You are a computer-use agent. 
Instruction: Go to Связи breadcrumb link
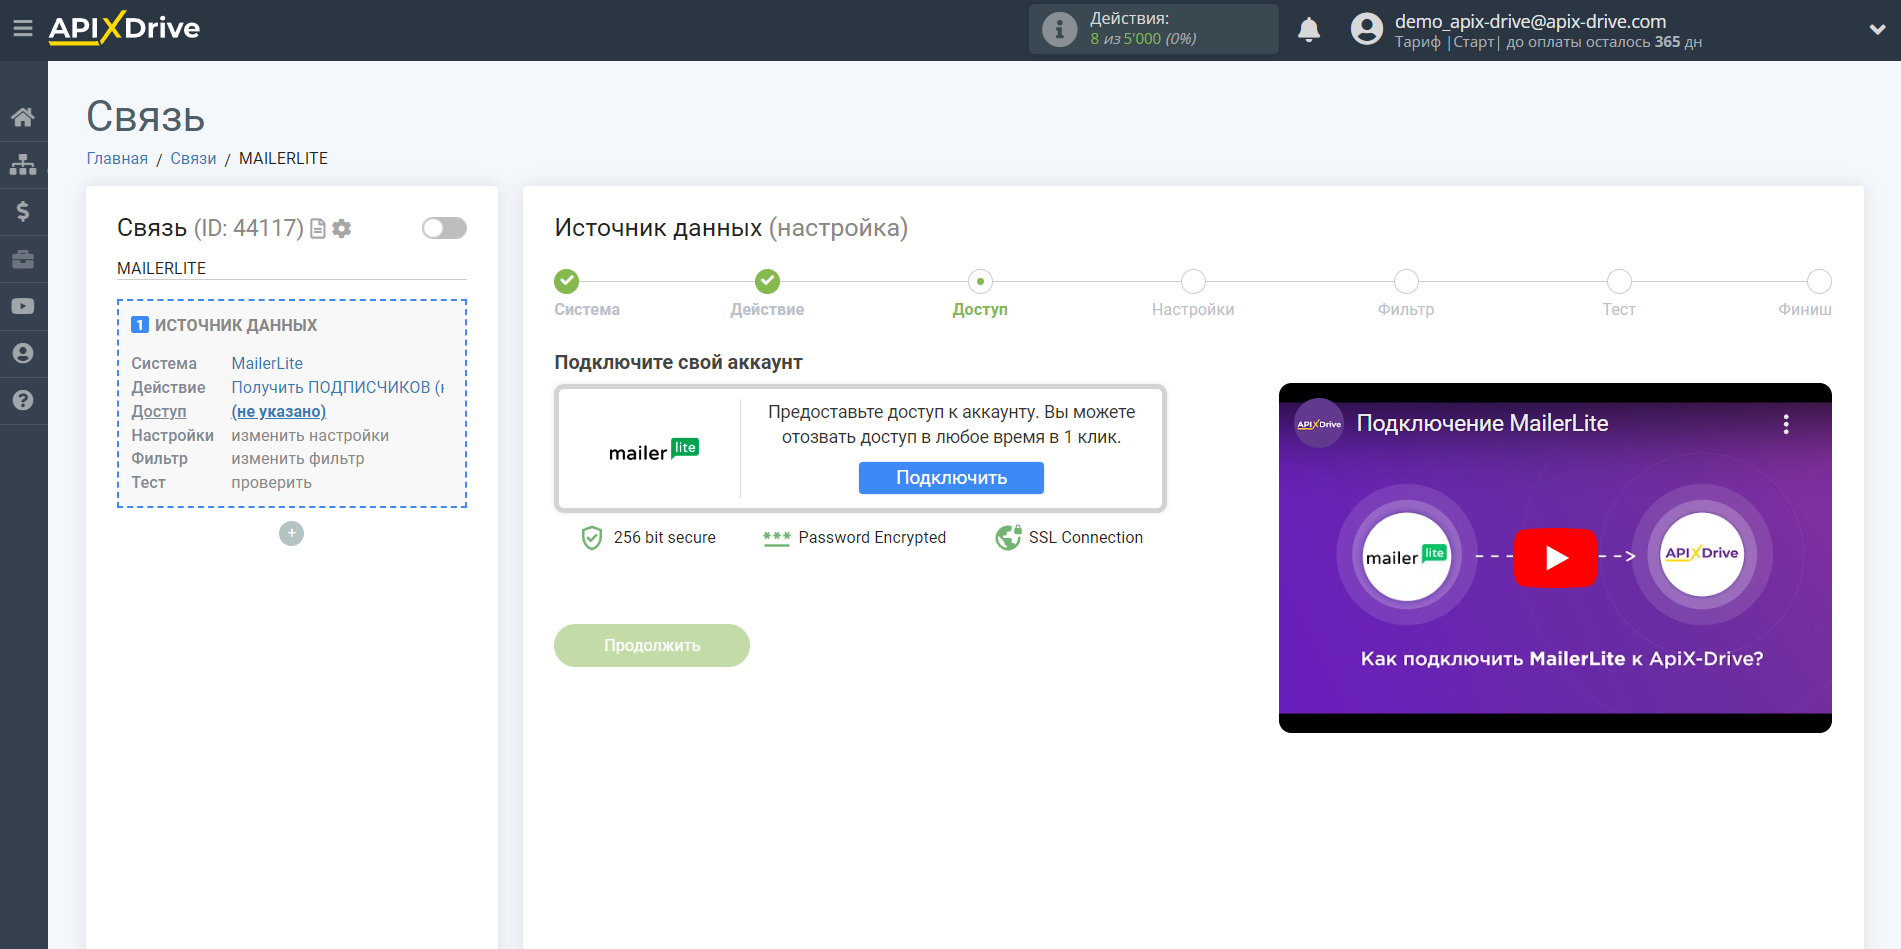193,158
